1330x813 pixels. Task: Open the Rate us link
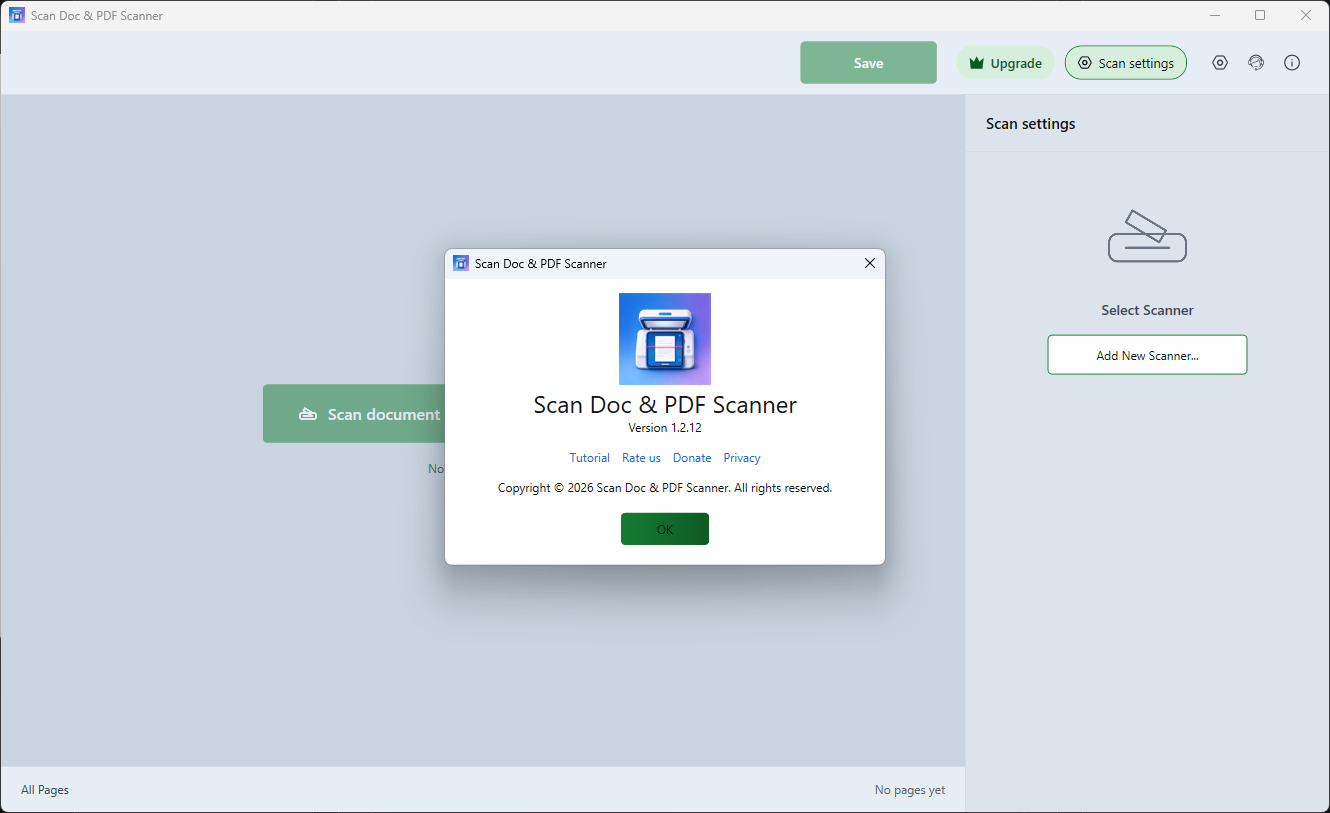641,458
